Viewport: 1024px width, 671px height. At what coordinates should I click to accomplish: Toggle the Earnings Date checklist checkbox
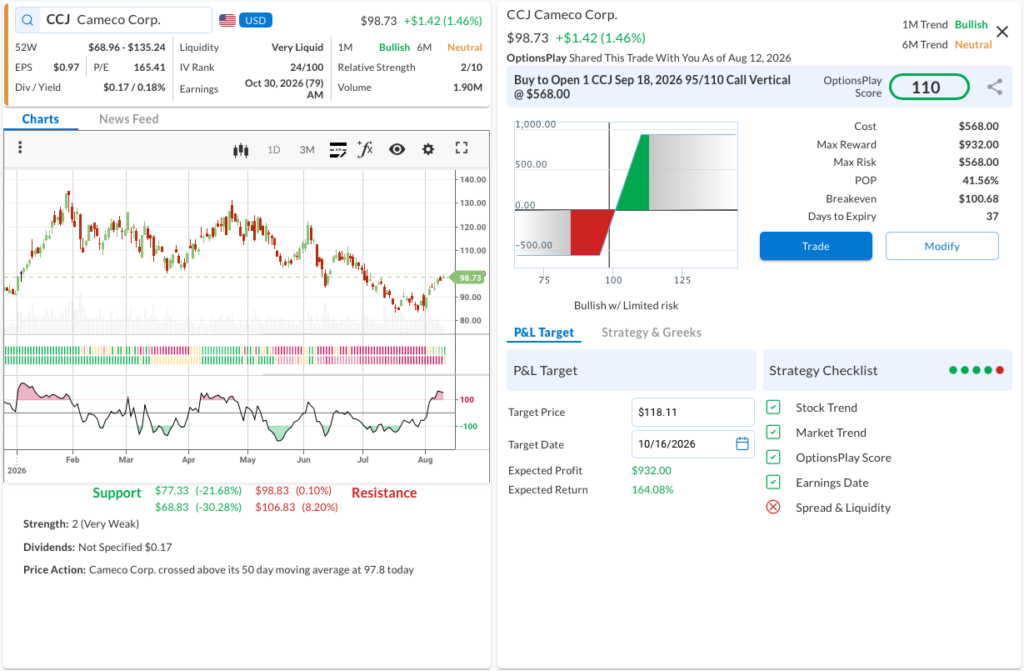point(773,483)
